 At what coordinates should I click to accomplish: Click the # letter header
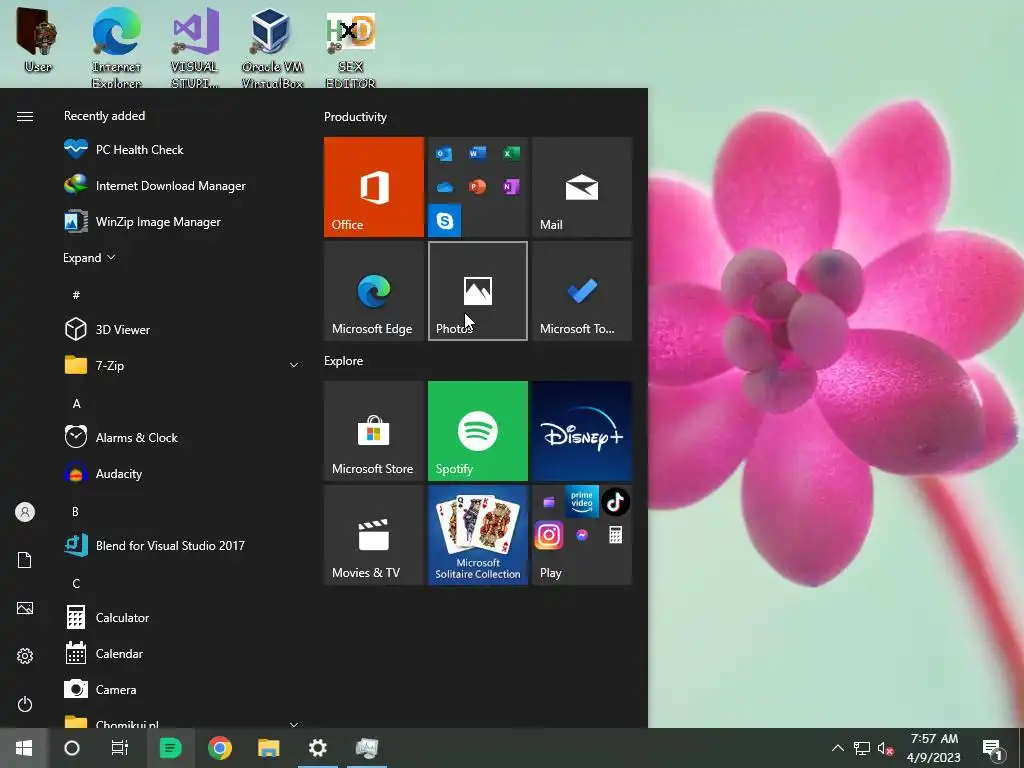click(76, 295)
